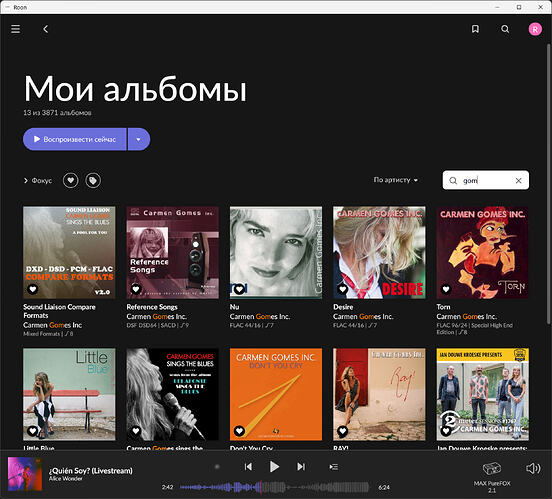Open play options dropdown arrow
This screenshot has height=499, width=552.
point(139,139)
